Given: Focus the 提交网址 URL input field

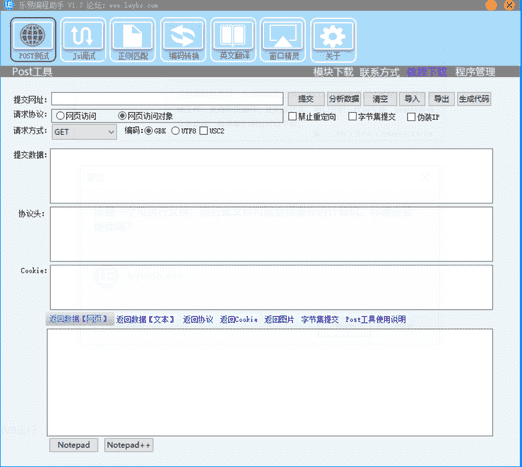Looking at the screenshot, I should pos(167,99).
